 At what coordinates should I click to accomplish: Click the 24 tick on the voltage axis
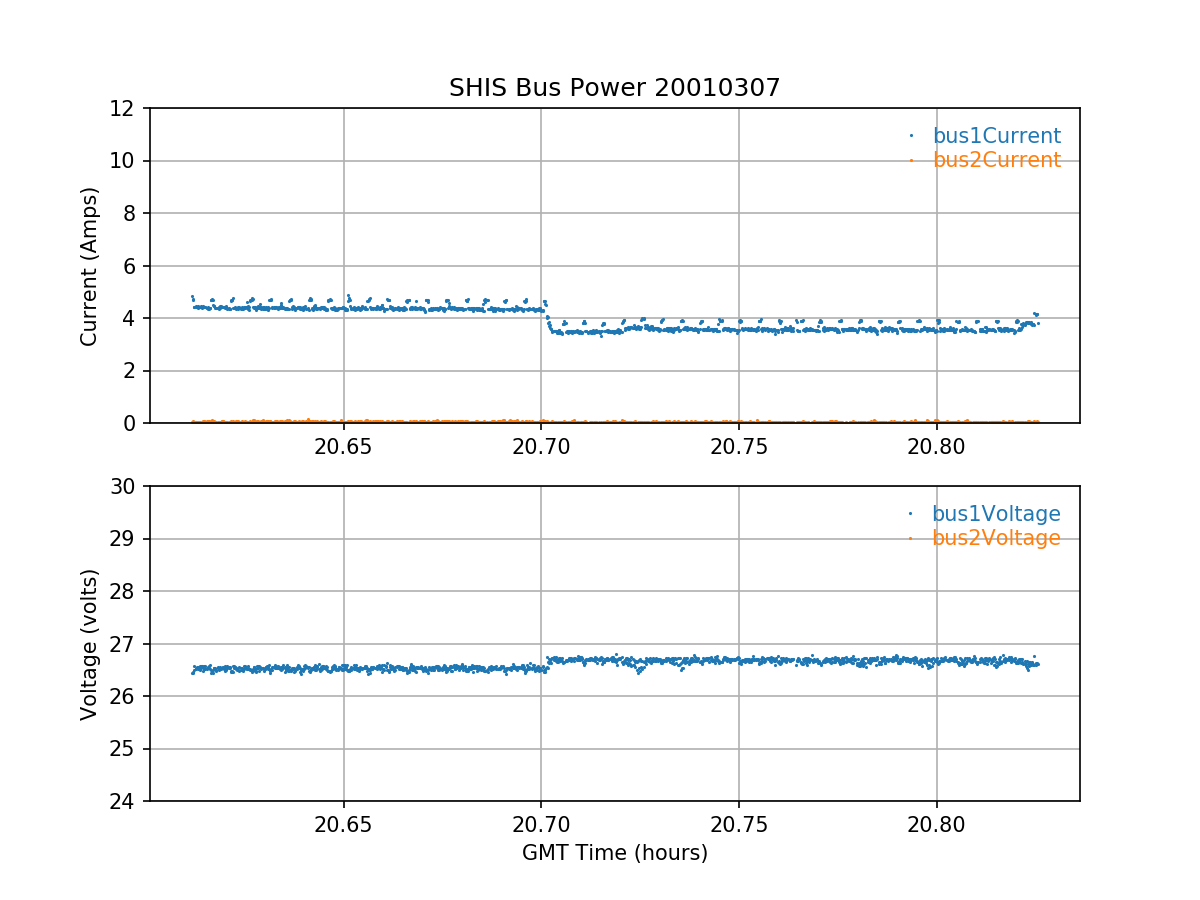(x=126, y=801)
